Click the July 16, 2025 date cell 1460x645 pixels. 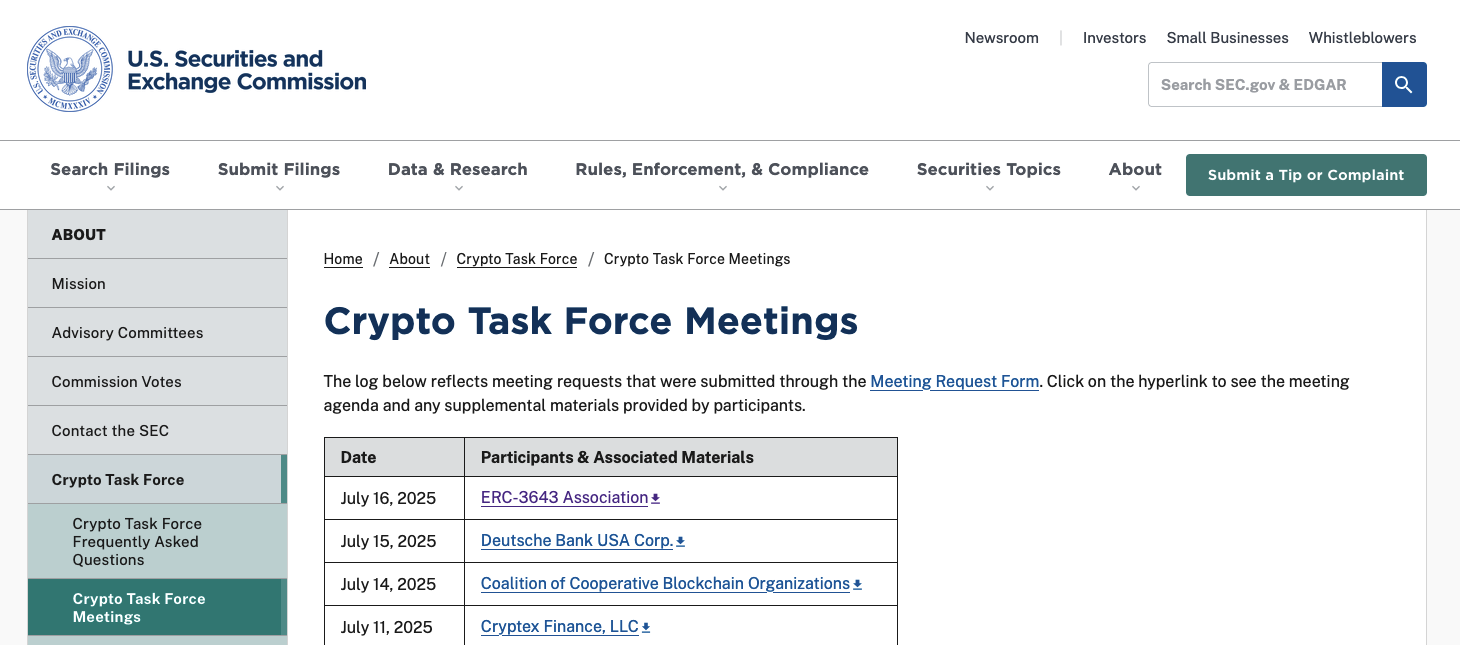click(x=394, y=498)
